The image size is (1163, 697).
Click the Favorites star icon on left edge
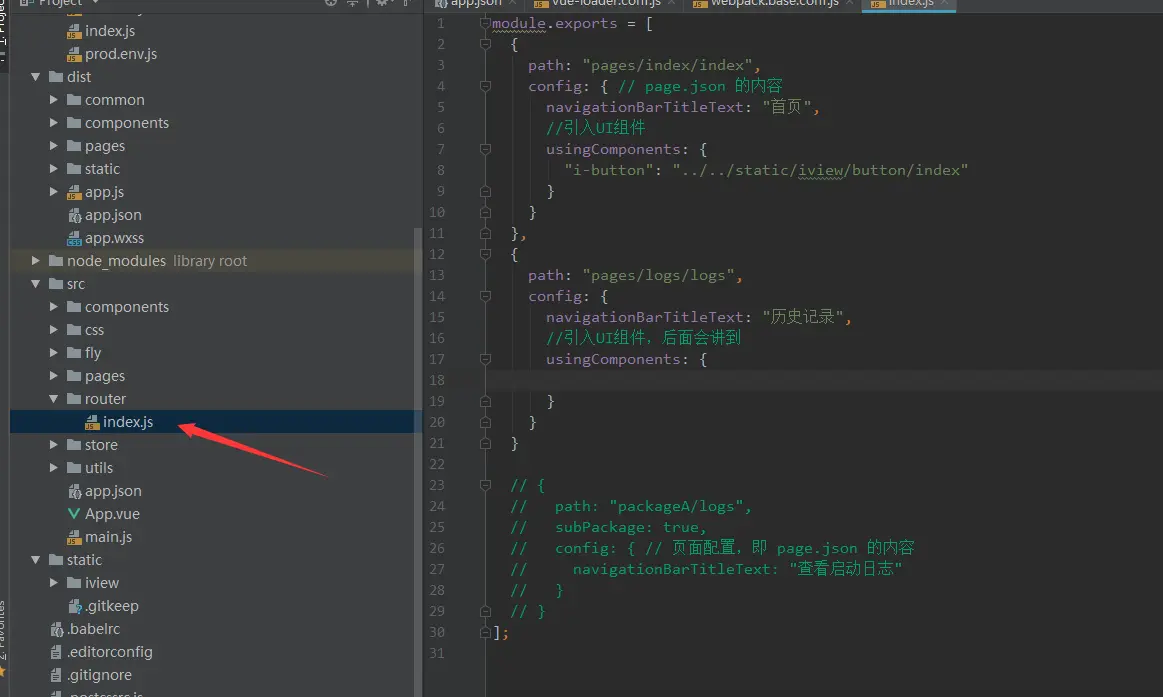pos(2,671)
